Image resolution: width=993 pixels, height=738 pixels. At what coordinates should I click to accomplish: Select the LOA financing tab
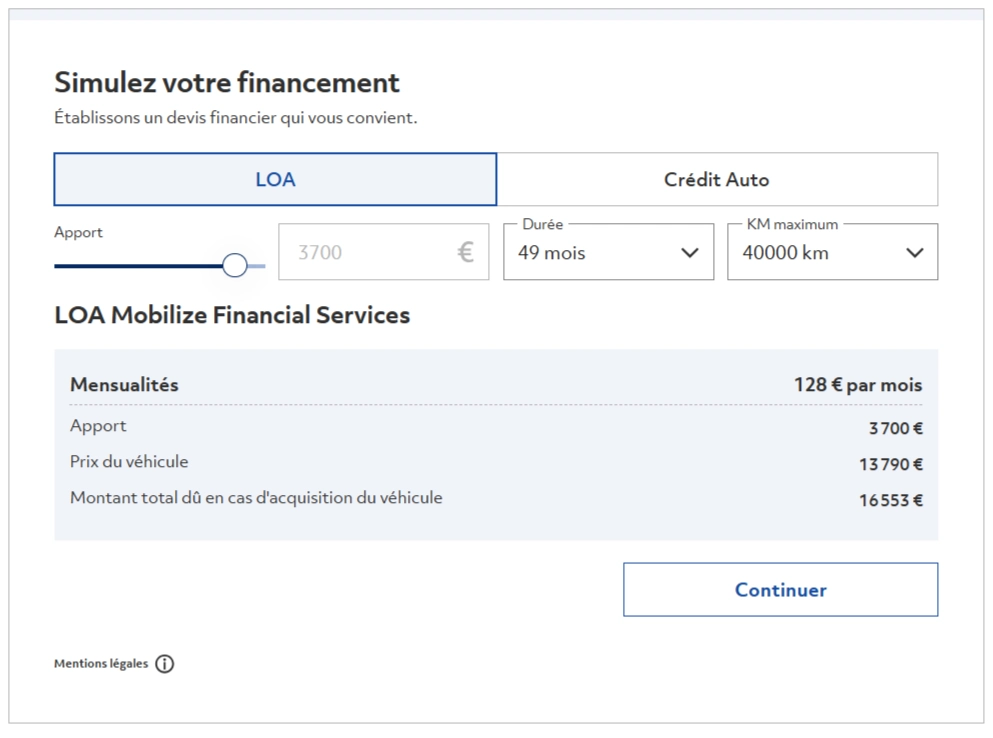275,179
